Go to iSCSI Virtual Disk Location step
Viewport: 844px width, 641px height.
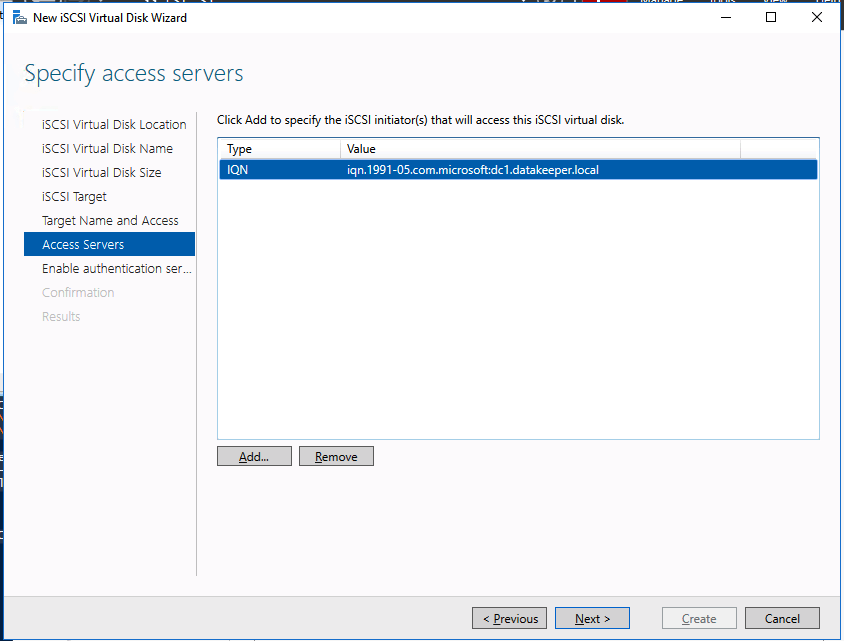(x=114, y=125)
